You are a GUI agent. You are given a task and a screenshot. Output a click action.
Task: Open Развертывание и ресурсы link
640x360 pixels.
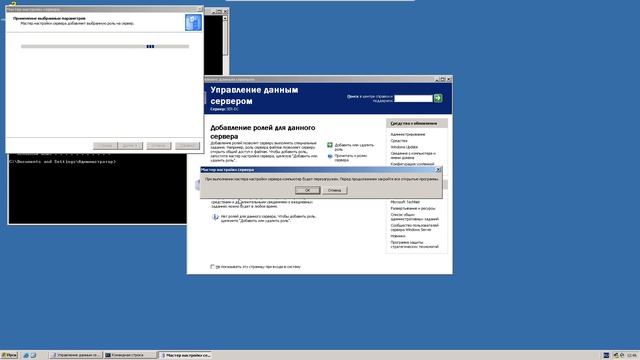click(413, 209)
